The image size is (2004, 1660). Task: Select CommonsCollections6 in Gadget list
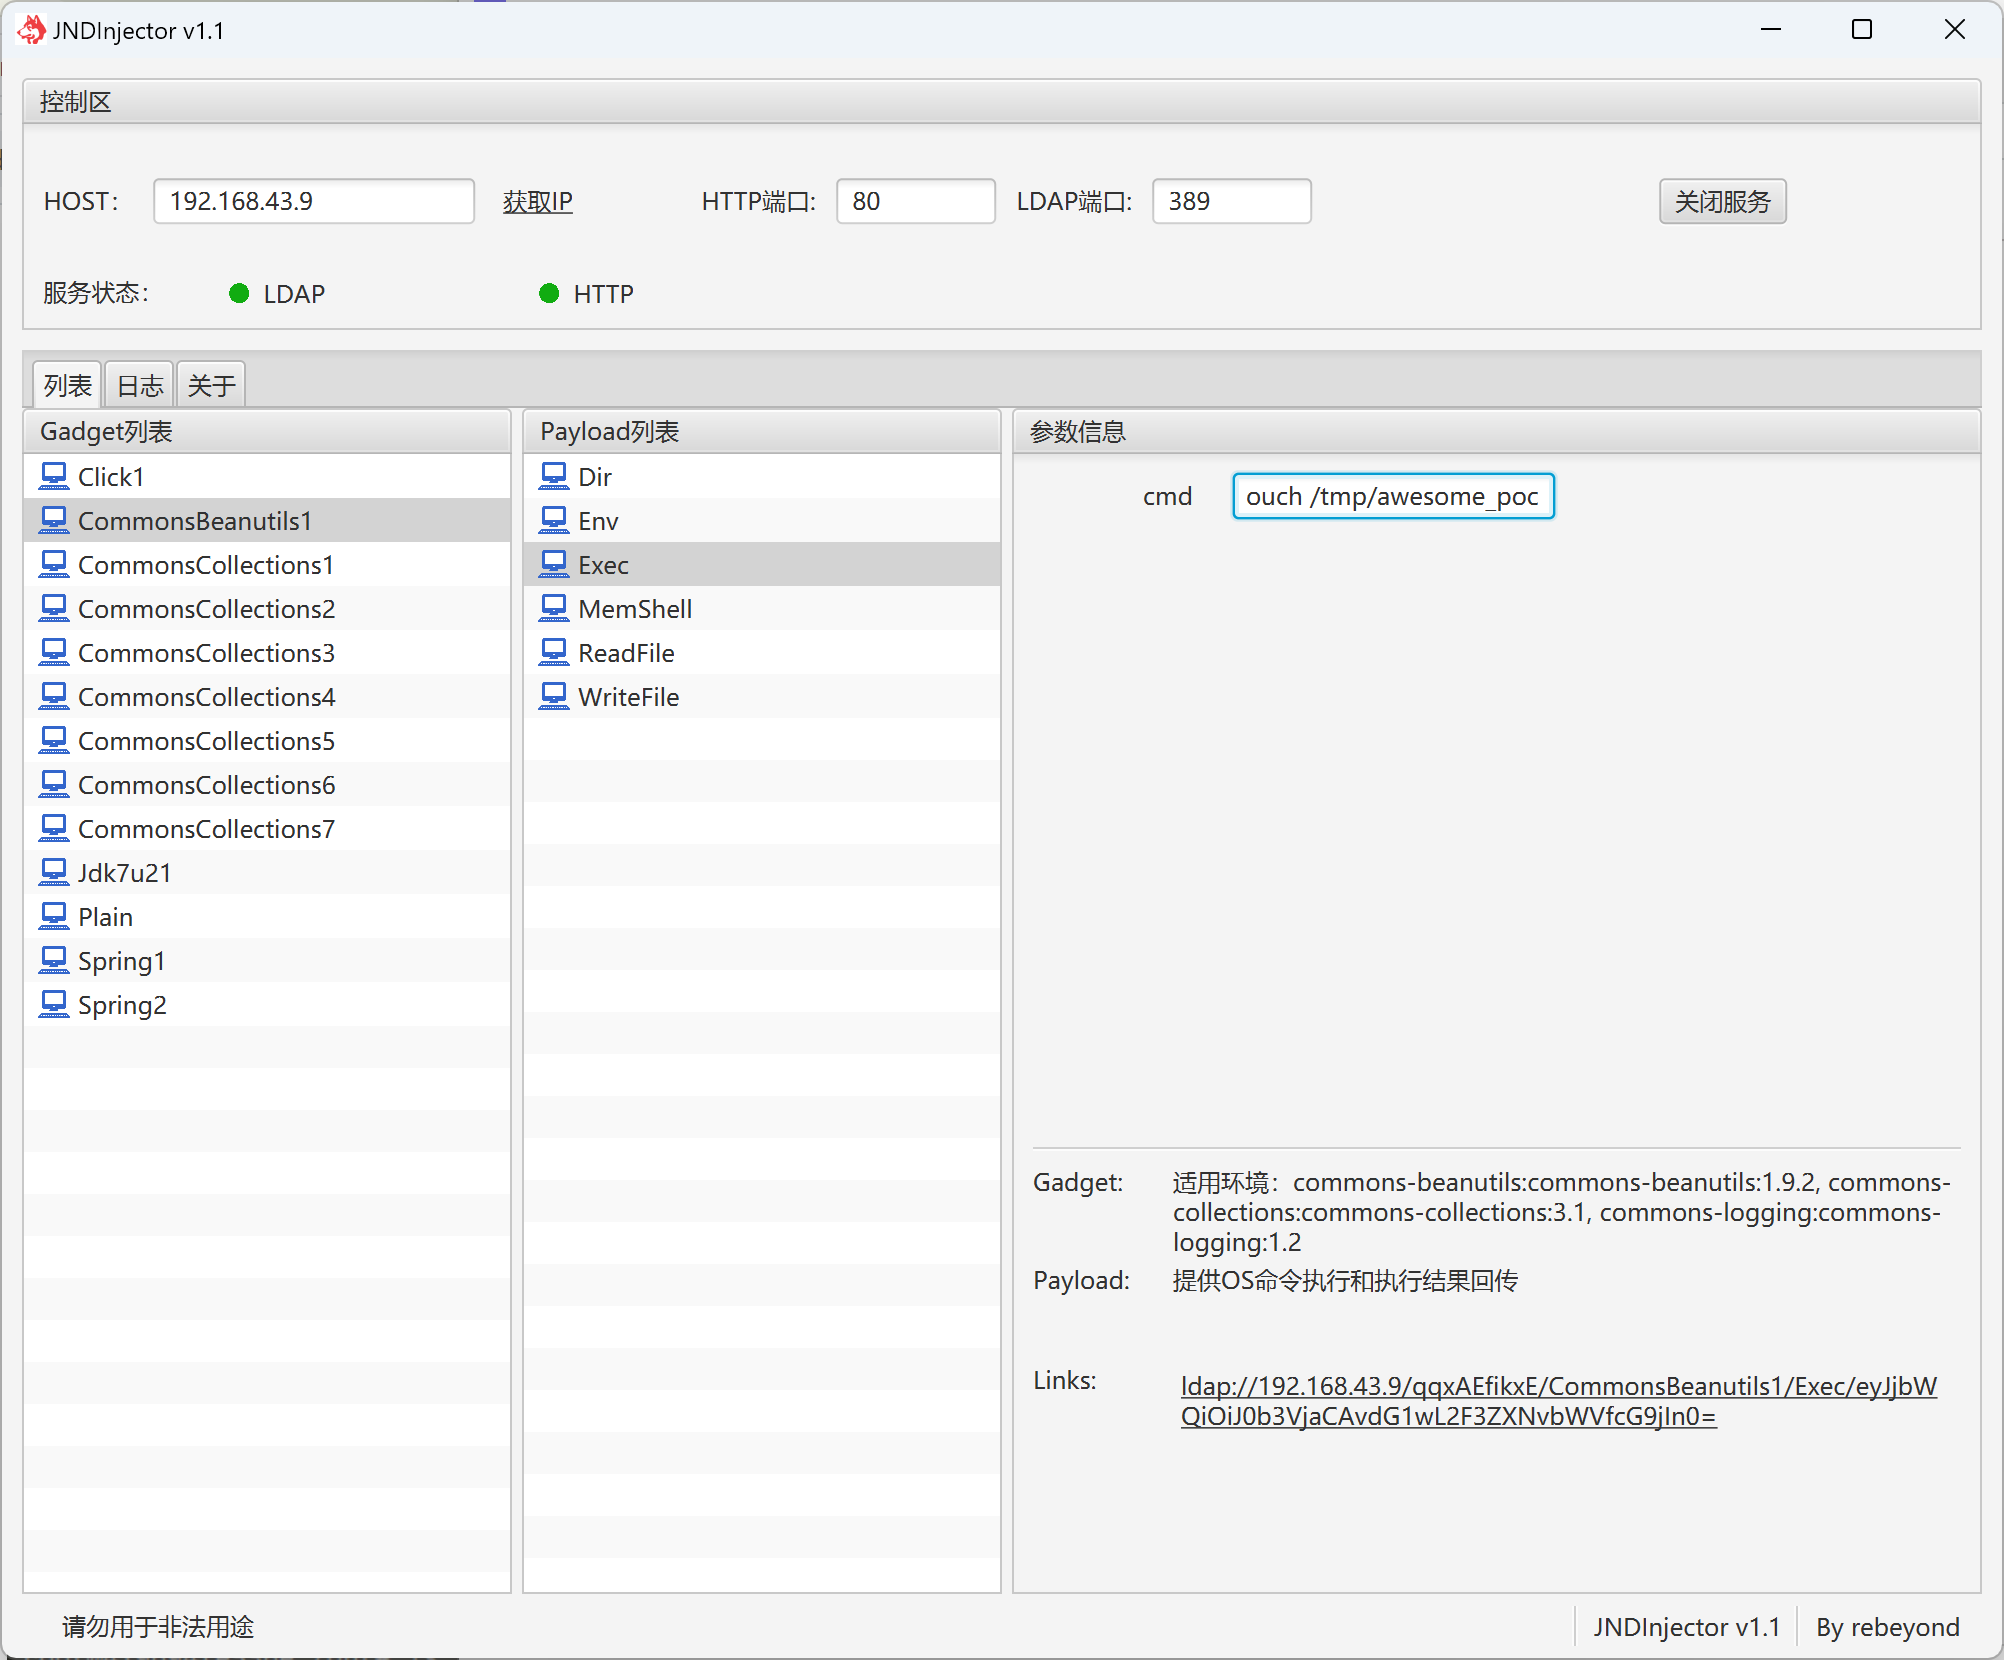click(206, 785)
